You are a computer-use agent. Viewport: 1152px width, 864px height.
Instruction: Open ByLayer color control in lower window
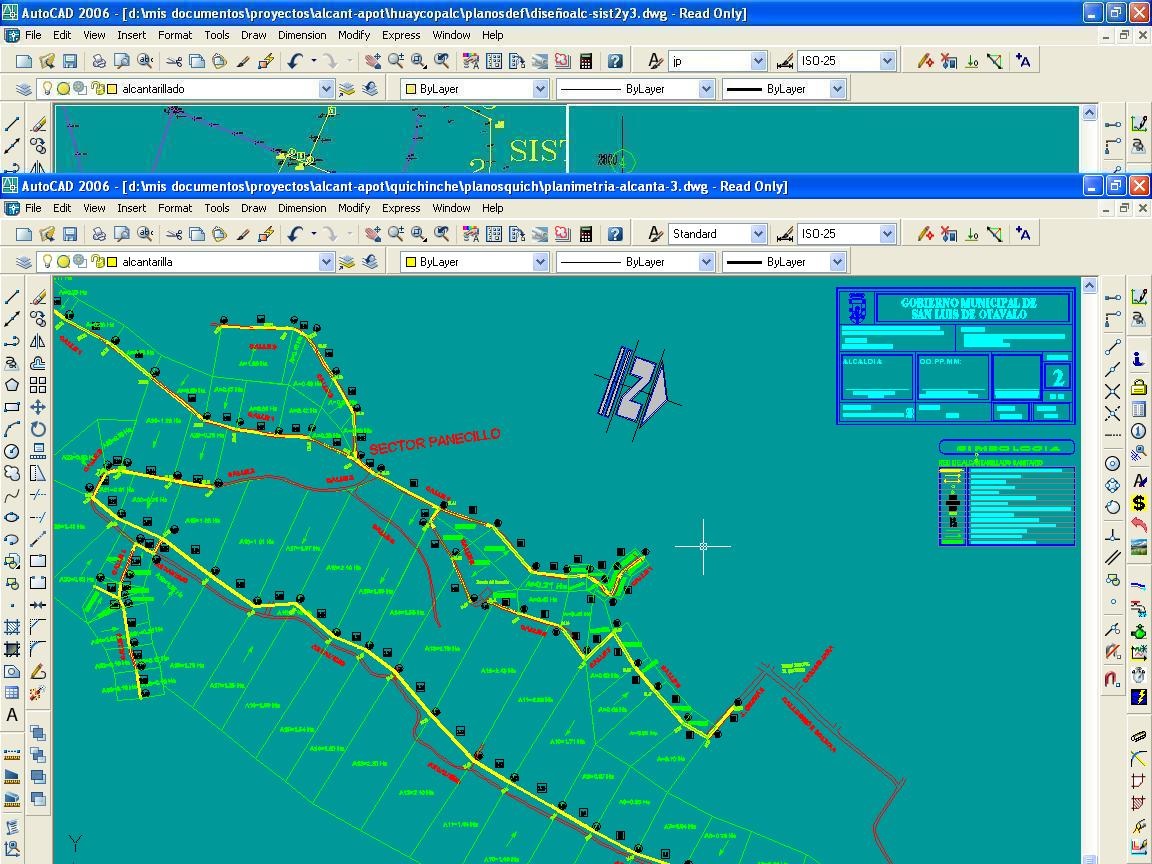tap(540, 262)
